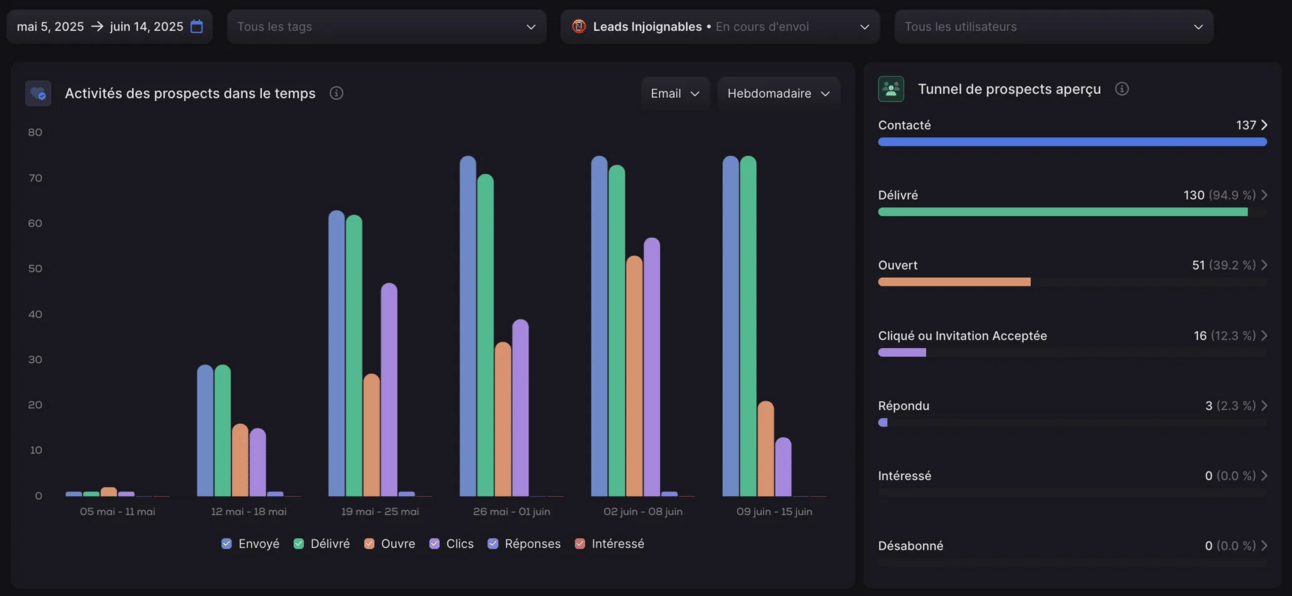The height and width of the screenshot is (596, 1292).
Task: Open the date range picker mai 5 – juin 14
Action: (110, 27)
